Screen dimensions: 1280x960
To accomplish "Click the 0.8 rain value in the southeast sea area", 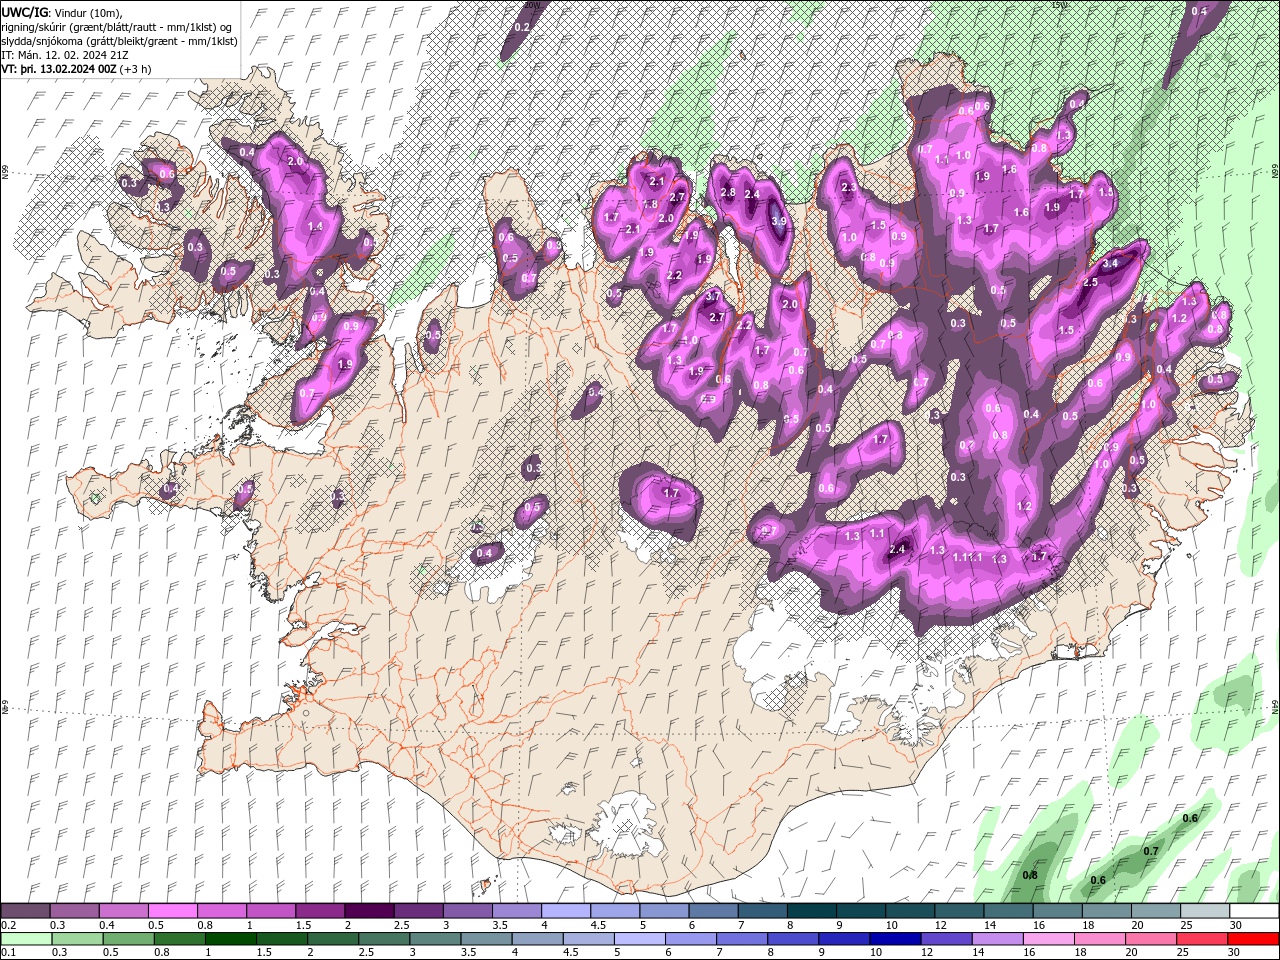I will 1030,876.
